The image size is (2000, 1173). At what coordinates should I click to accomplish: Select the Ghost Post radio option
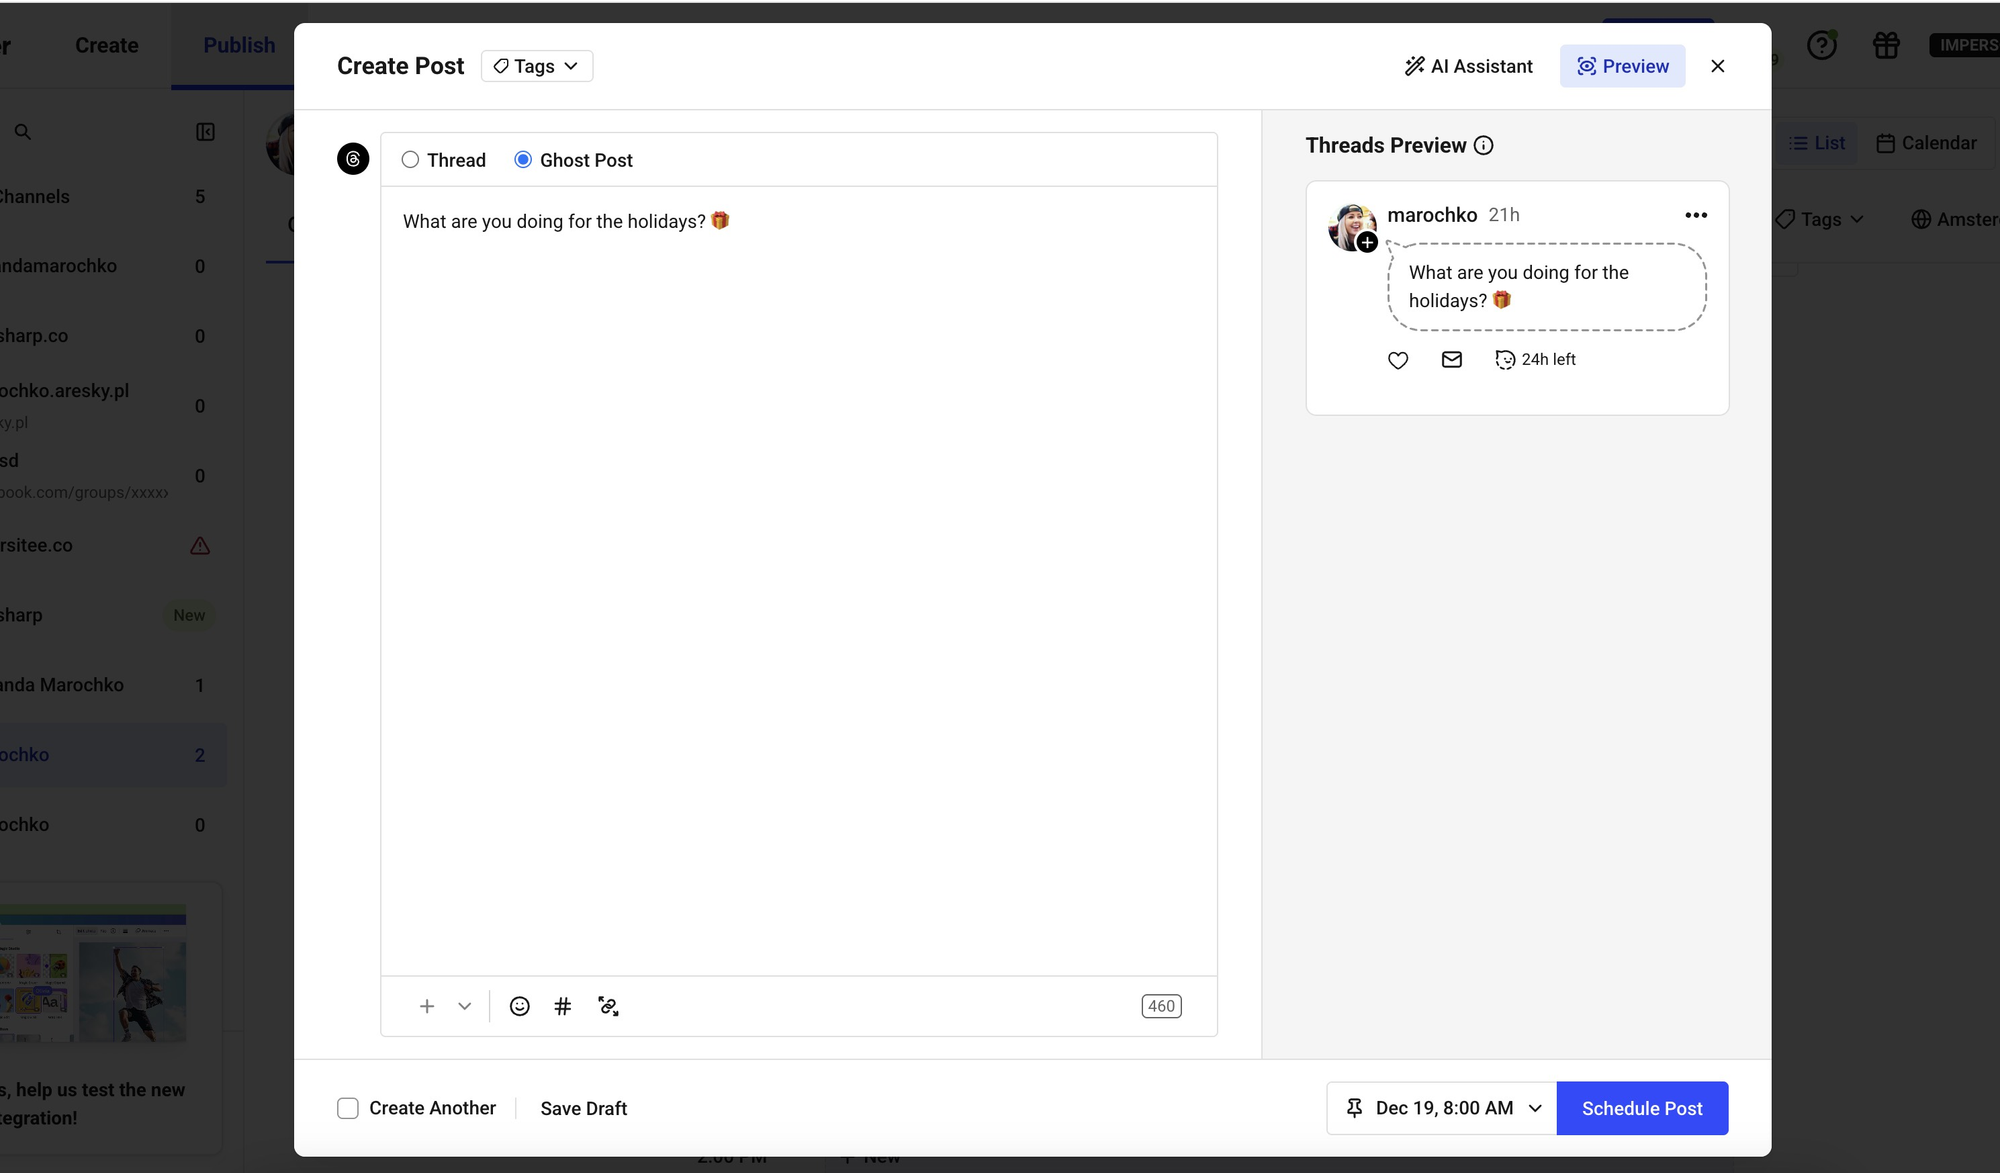click(523, 160)
